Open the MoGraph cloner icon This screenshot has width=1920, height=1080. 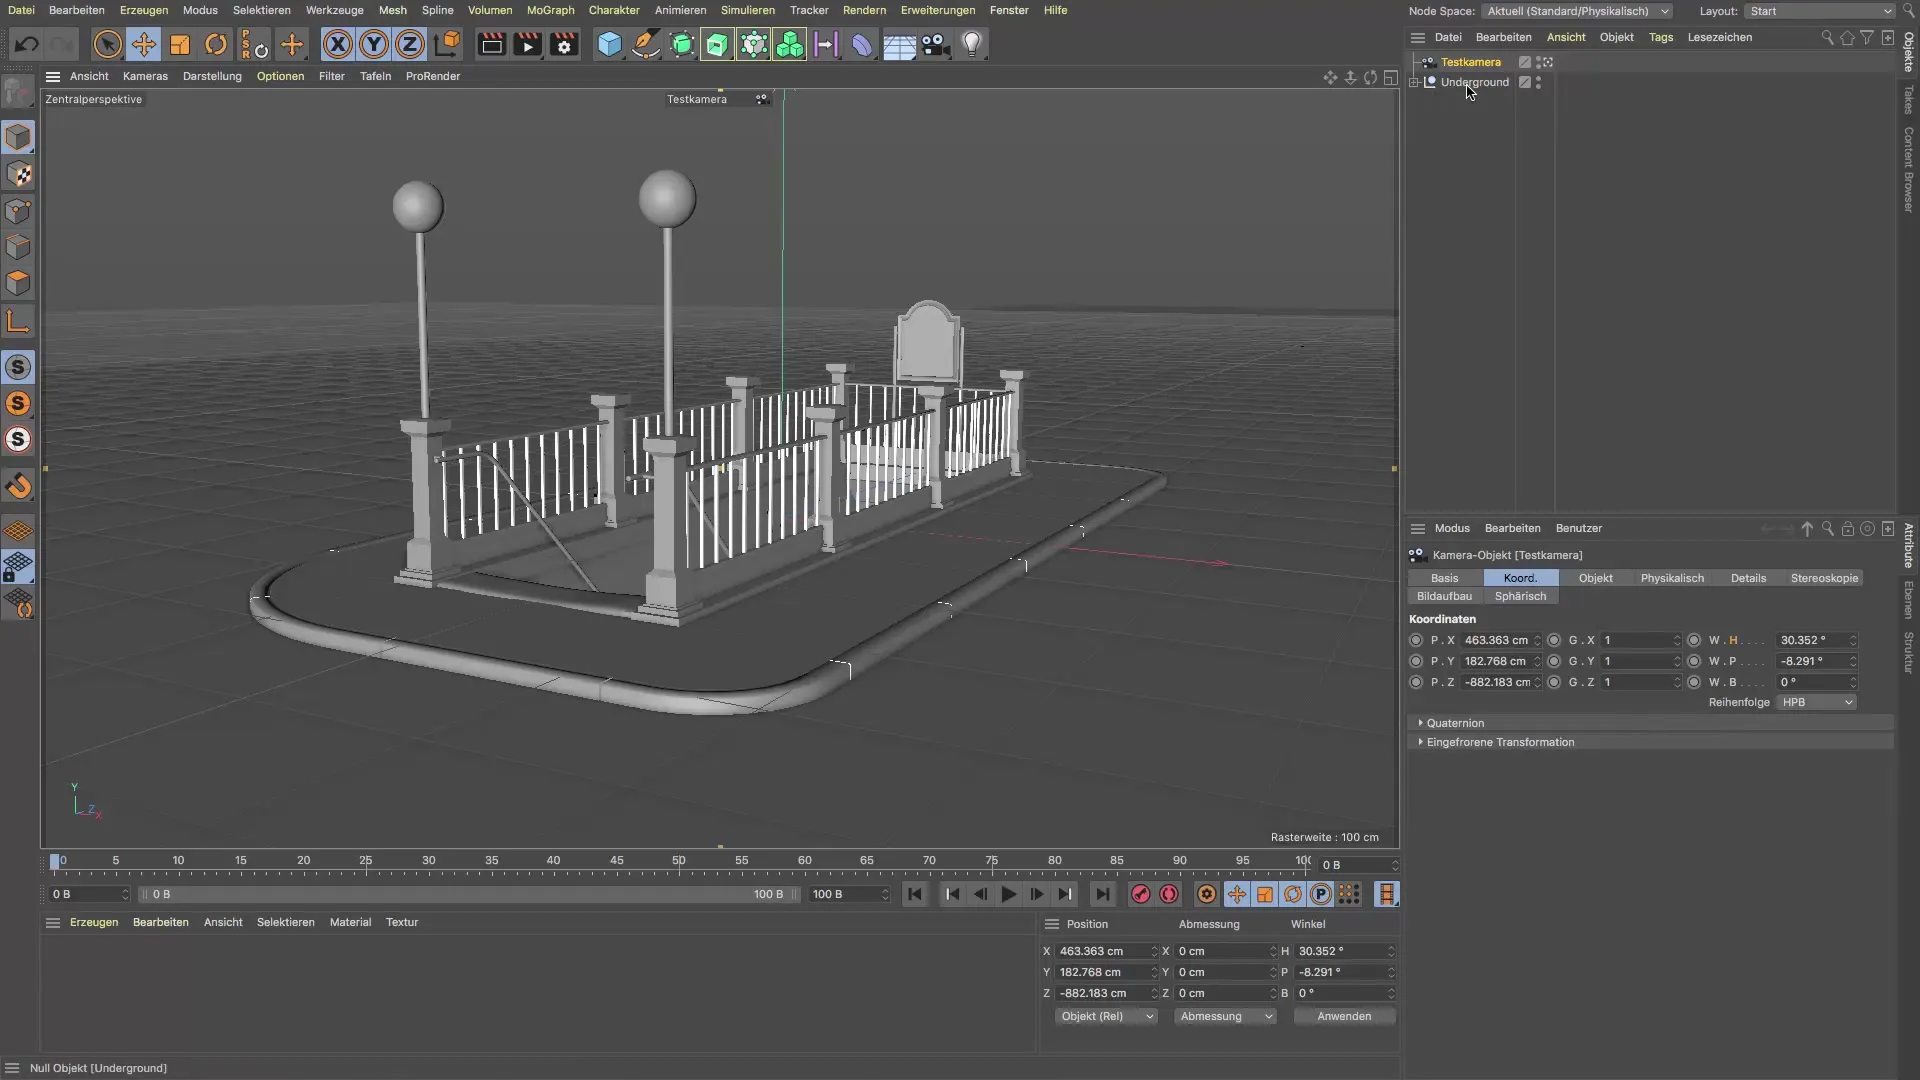790,45
